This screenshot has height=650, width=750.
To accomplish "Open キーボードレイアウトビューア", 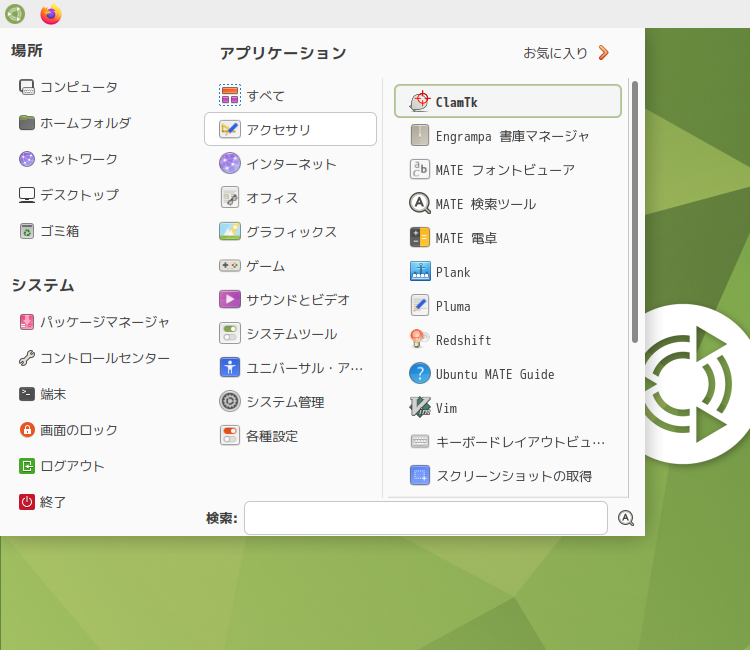I will tap(508, 442).
